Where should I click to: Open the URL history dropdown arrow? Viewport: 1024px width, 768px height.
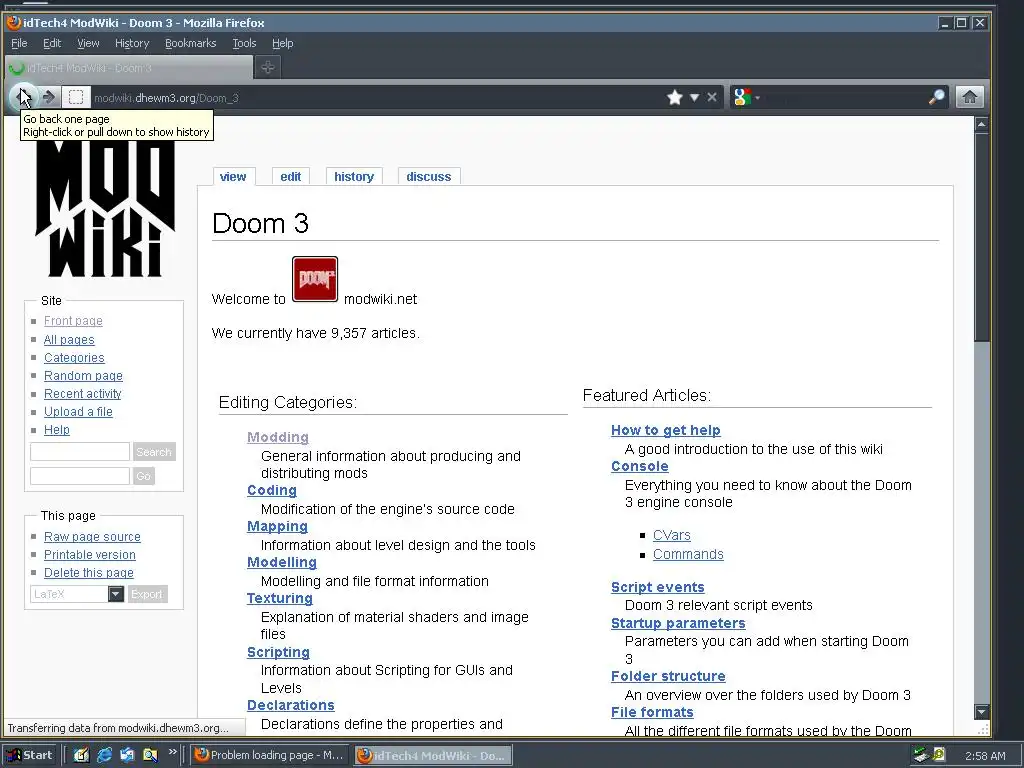(694, 97)
